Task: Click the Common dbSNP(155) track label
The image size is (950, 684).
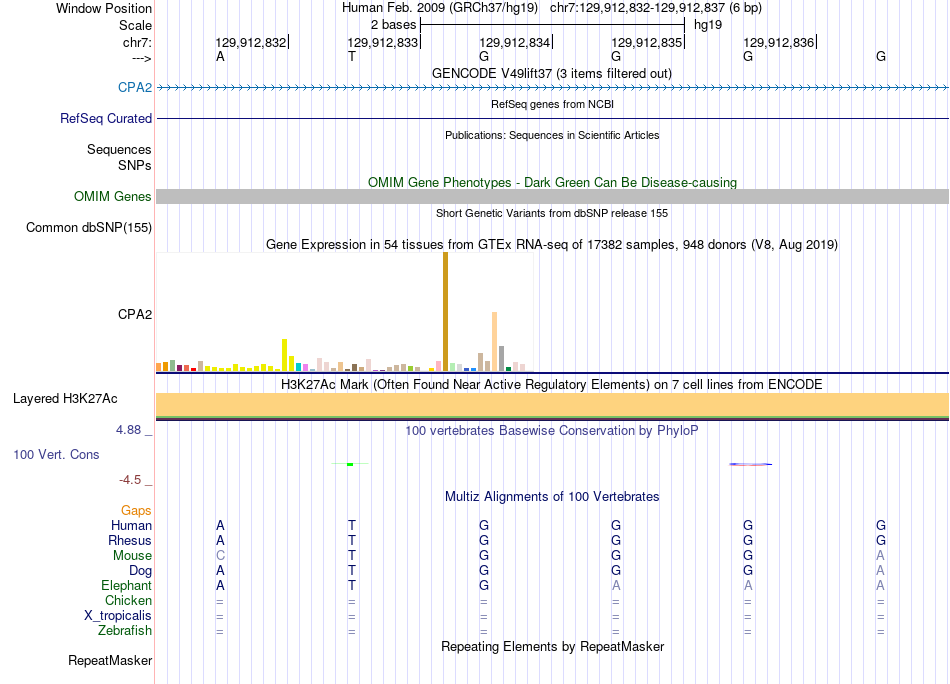Action: 89,227
